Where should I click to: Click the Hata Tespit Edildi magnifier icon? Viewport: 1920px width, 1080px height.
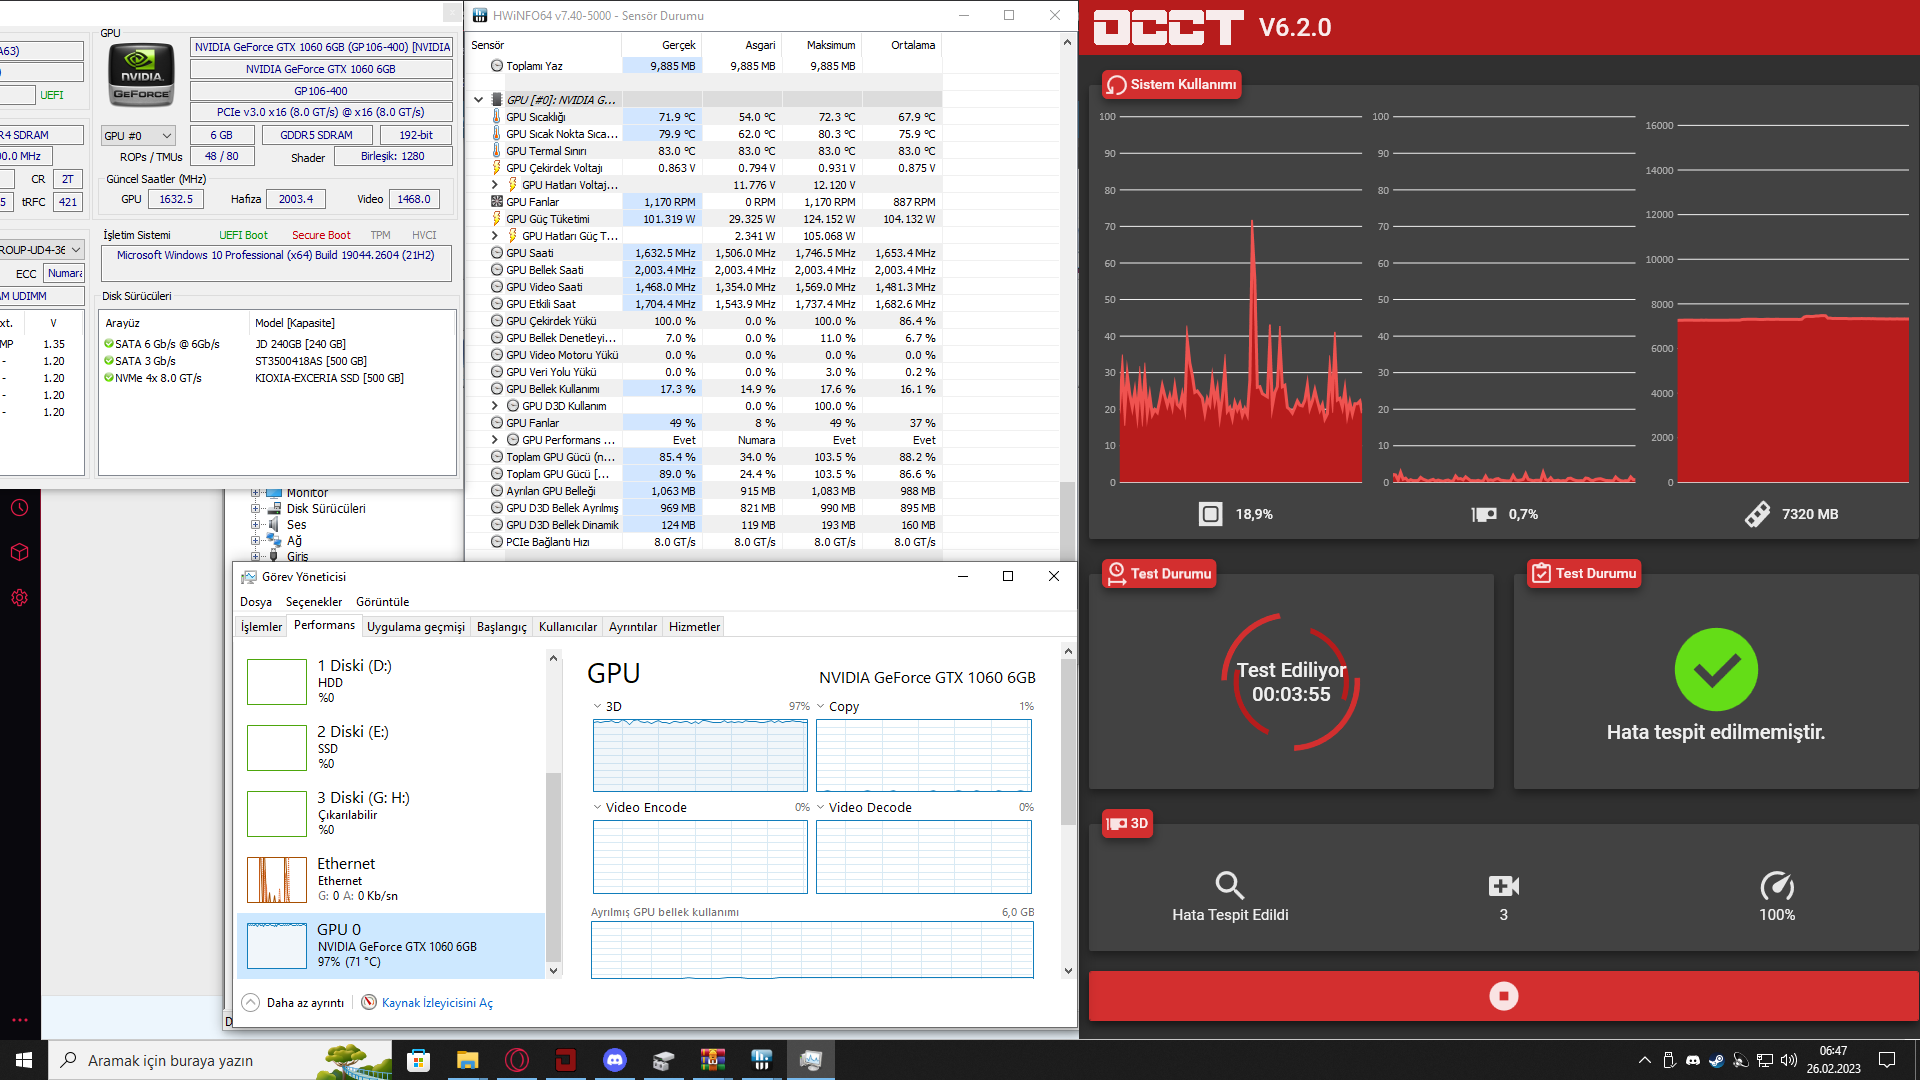[x=1229, y=886]
